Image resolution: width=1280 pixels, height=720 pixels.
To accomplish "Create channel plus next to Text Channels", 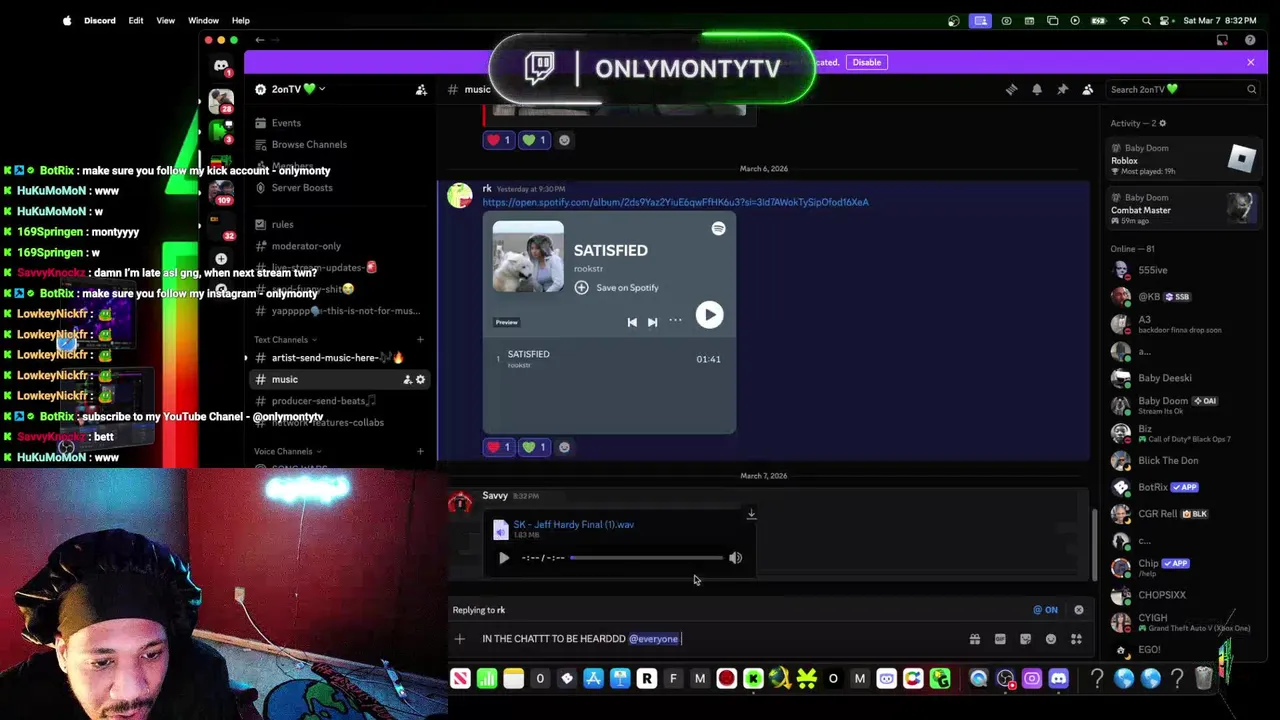I will point(420,340).
